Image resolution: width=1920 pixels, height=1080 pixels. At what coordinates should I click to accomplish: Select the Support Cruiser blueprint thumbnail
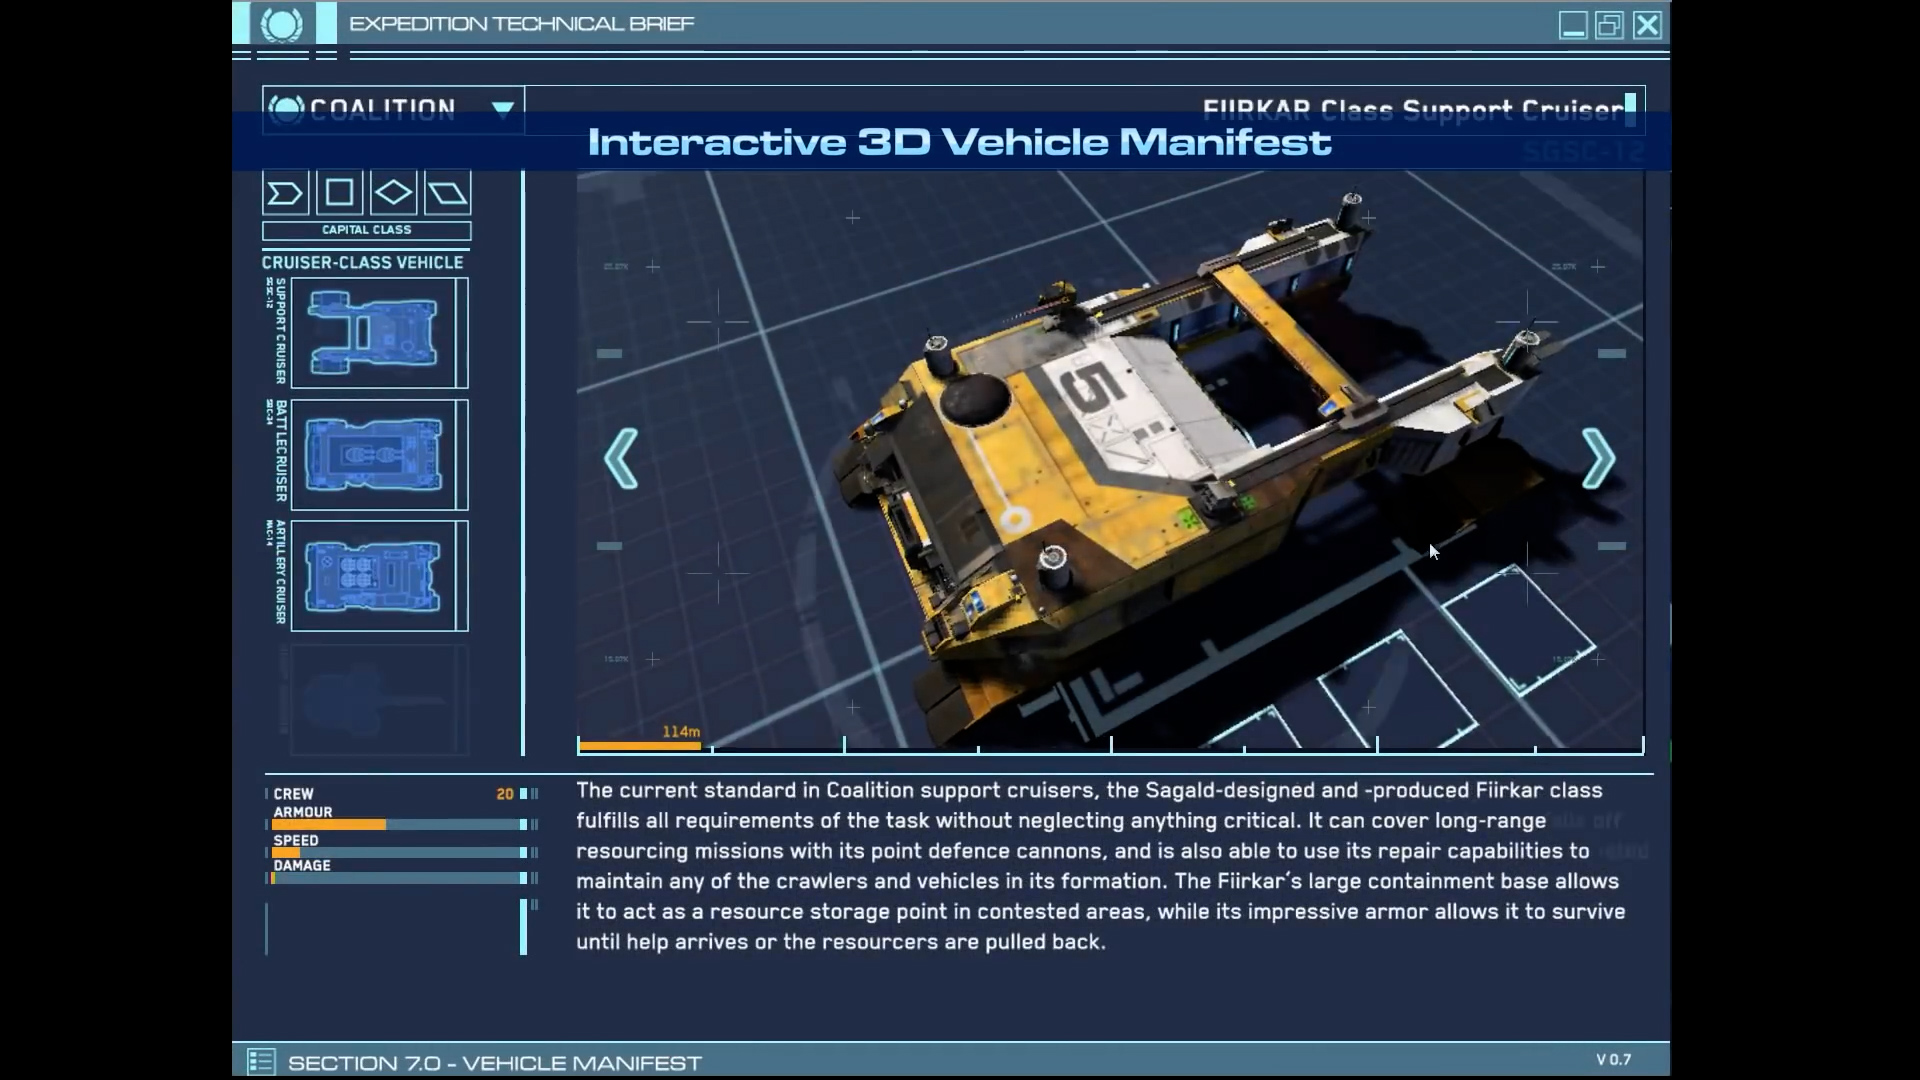point(373,333)
